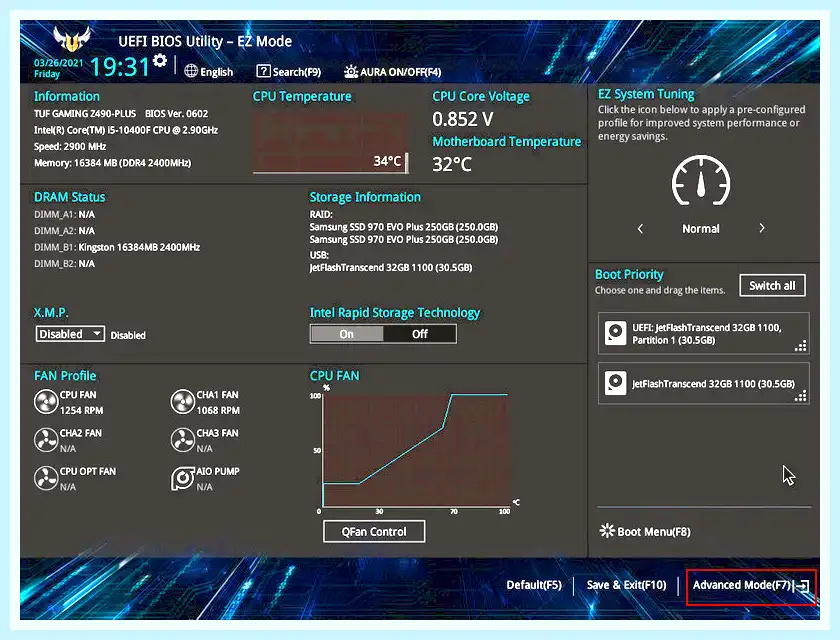This screenshot has width=840, height=640.
Task: Select the AIO PUMP icon
Action: click(182, 478)
